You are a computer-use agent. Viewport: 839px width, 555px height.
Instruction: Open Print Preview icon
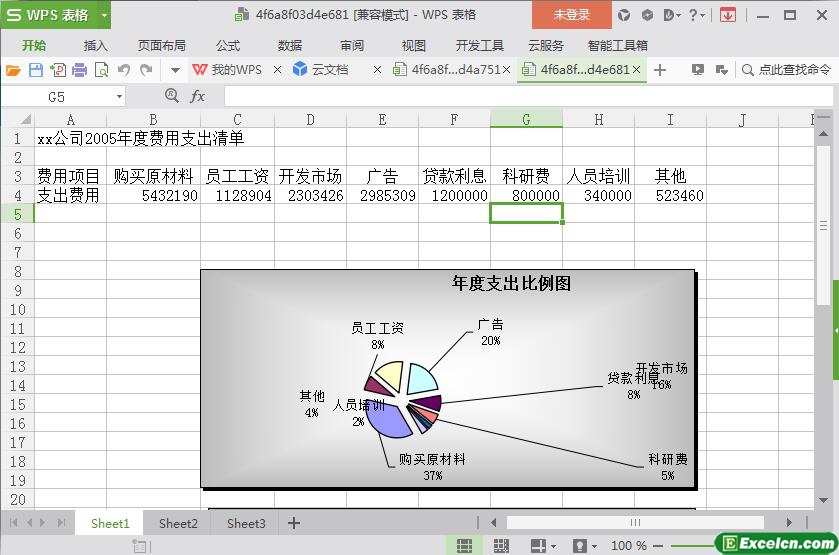click(101, 70)
